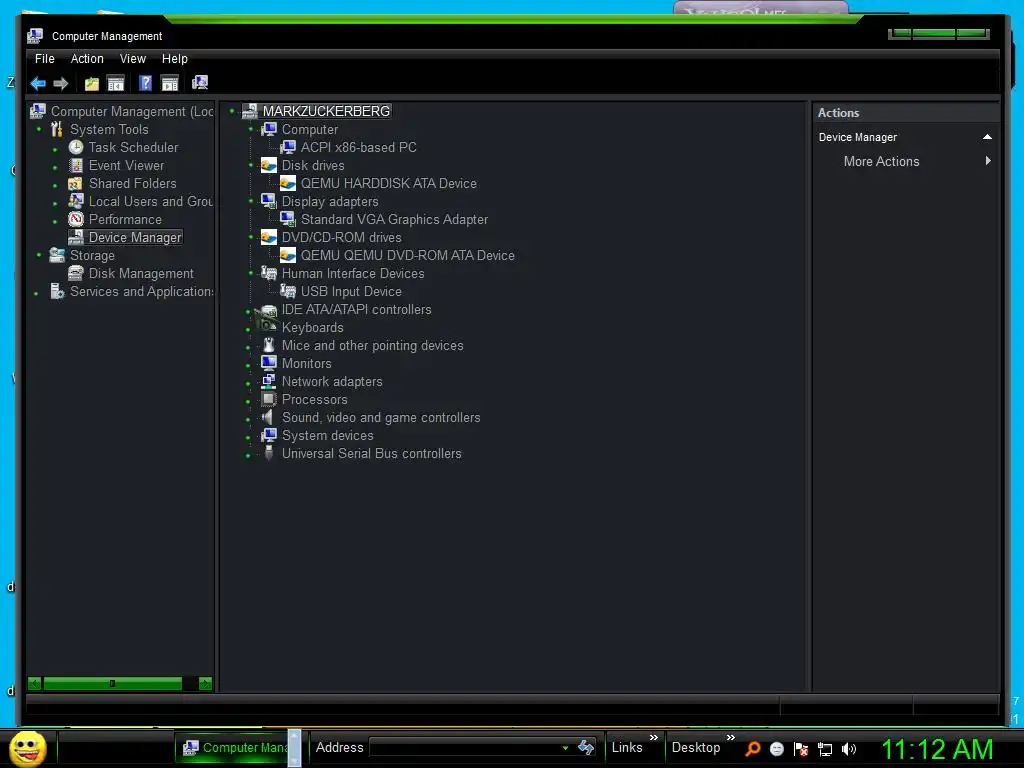Image resolution: width=1024 pixels, height=768 pixels.
Task: Expand the Services and Applications node
Action: click(36, 294)
